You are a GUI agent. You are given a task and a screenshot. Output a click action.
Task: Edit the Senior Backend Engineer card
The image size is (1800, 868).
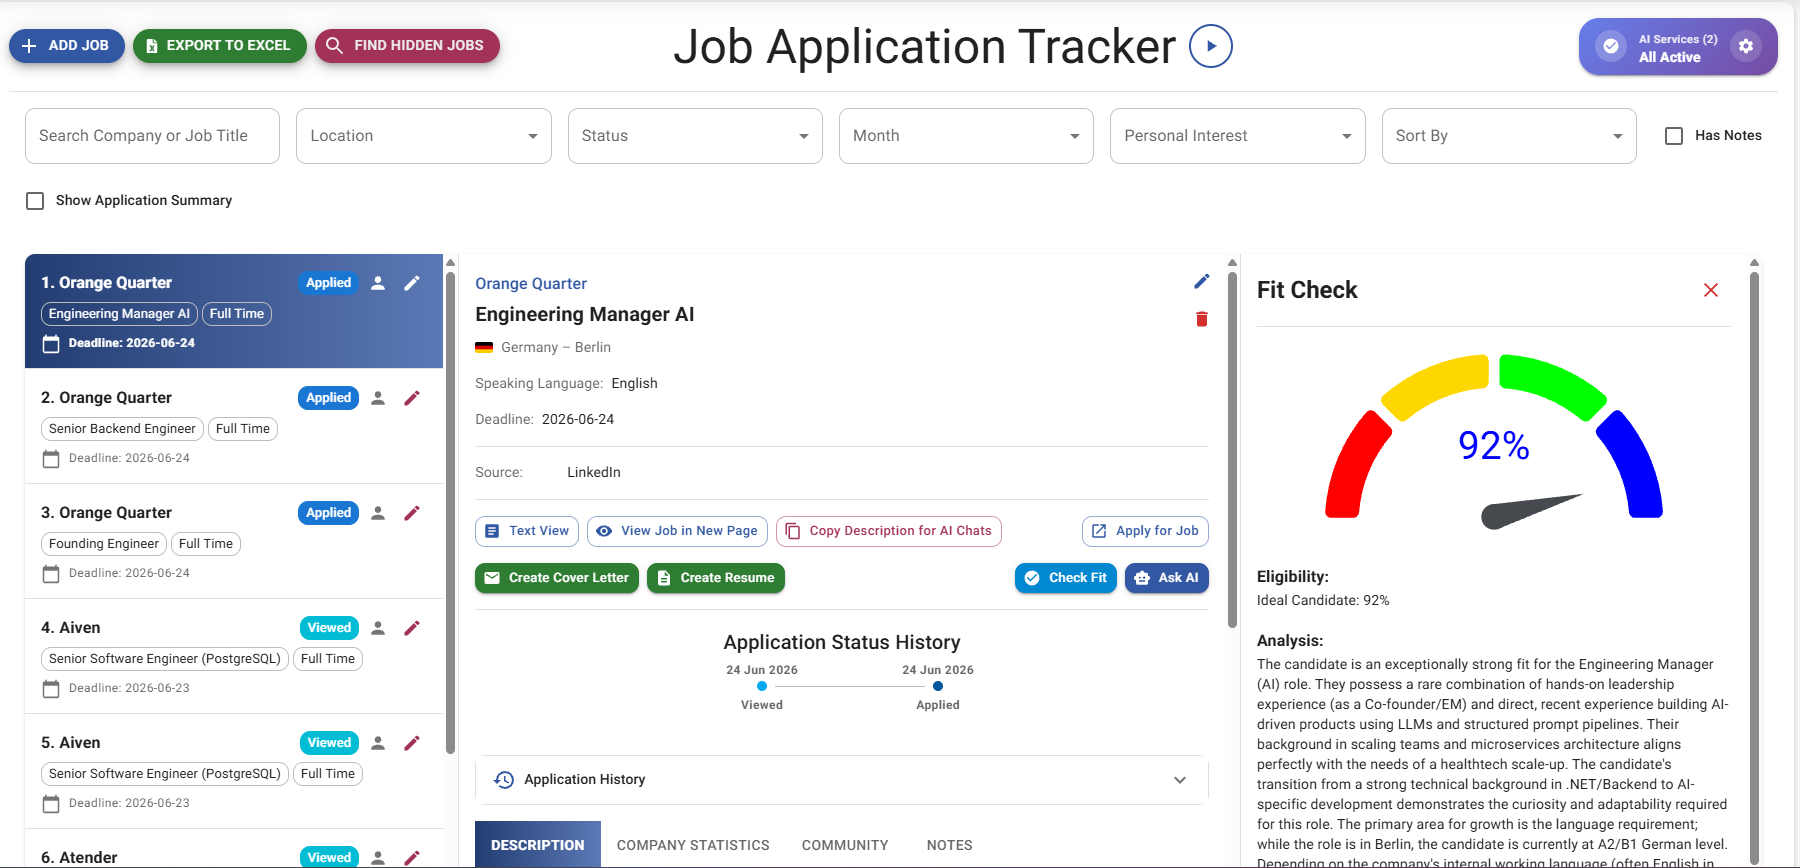pyautogui.click(x=412, y=398)
